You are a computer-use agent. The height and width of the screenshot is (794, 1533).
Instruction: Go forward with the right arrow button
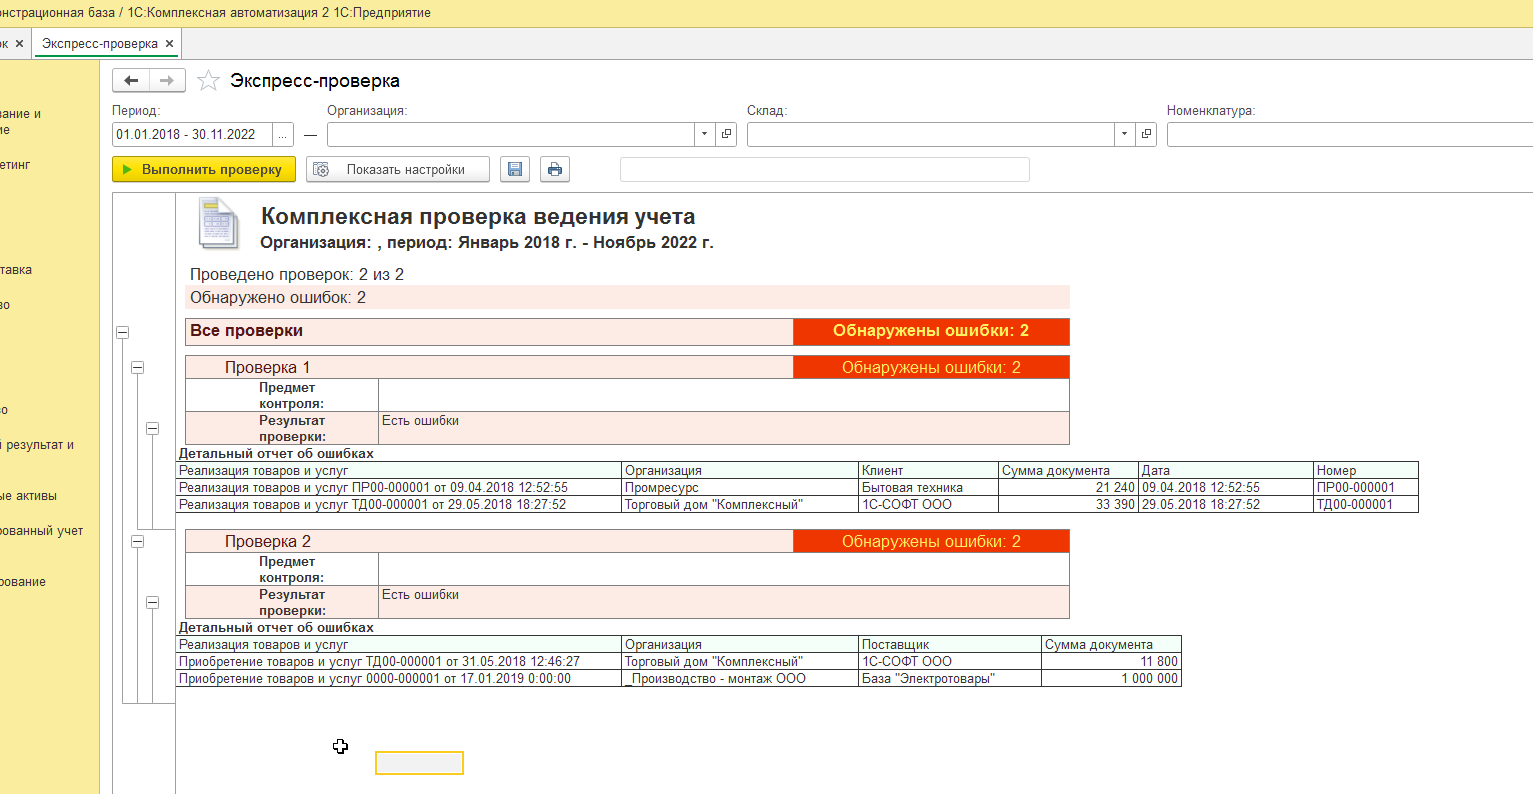[167, 81]
